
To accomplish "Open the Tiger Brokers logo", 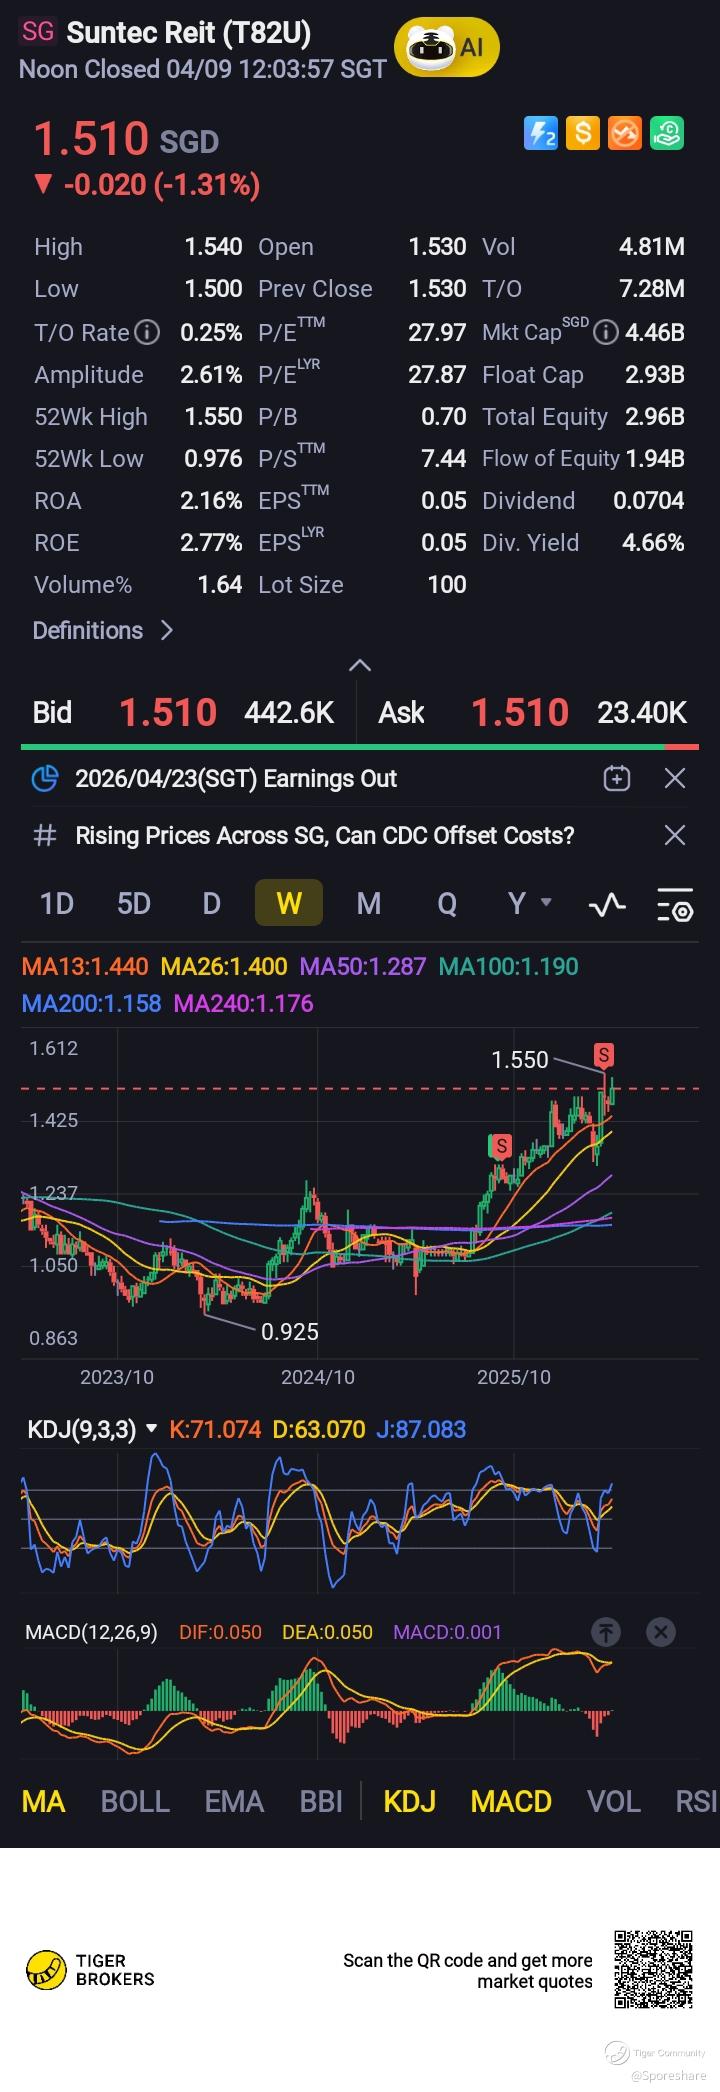I will (90, 1970).
